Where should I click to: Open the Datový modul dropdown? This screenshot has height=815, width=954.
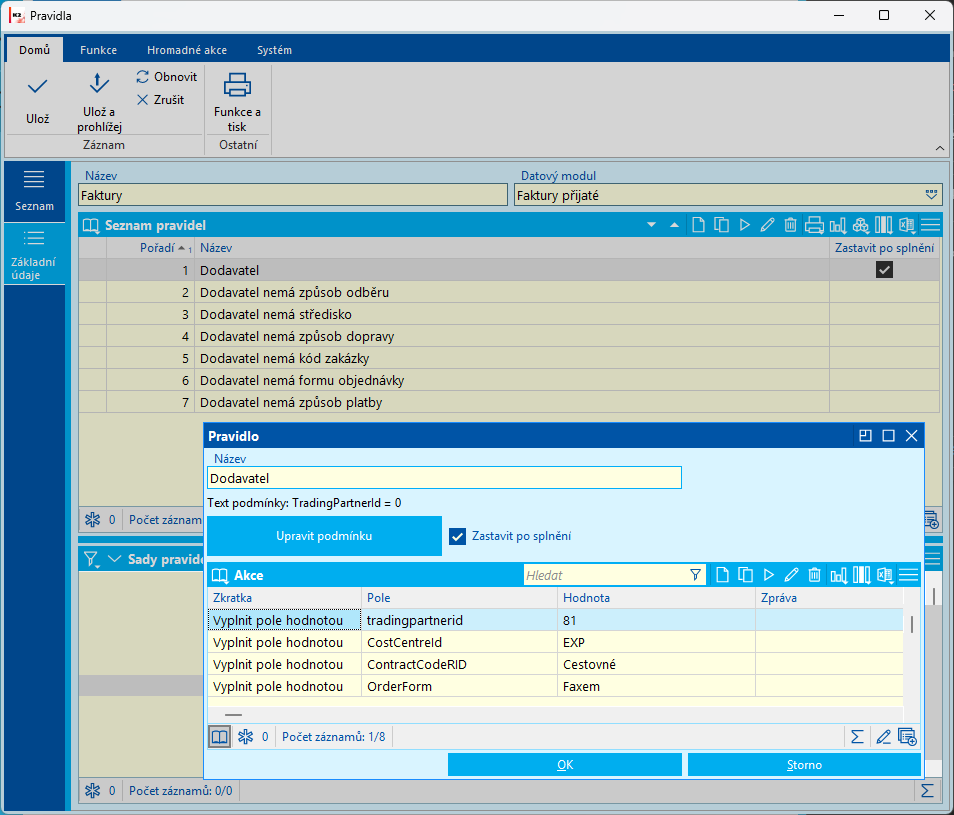tap(931, 195)
